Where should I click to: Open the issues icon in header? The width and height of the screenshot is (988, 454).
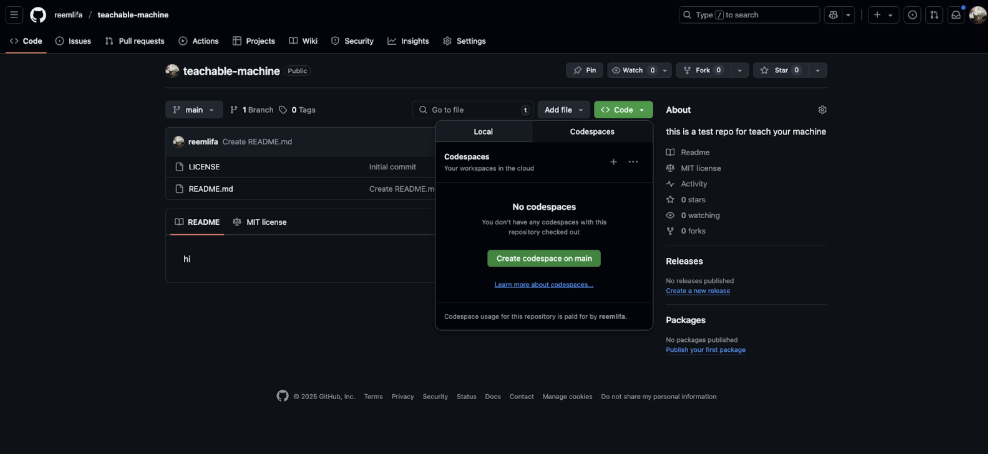tap(912, 15)
